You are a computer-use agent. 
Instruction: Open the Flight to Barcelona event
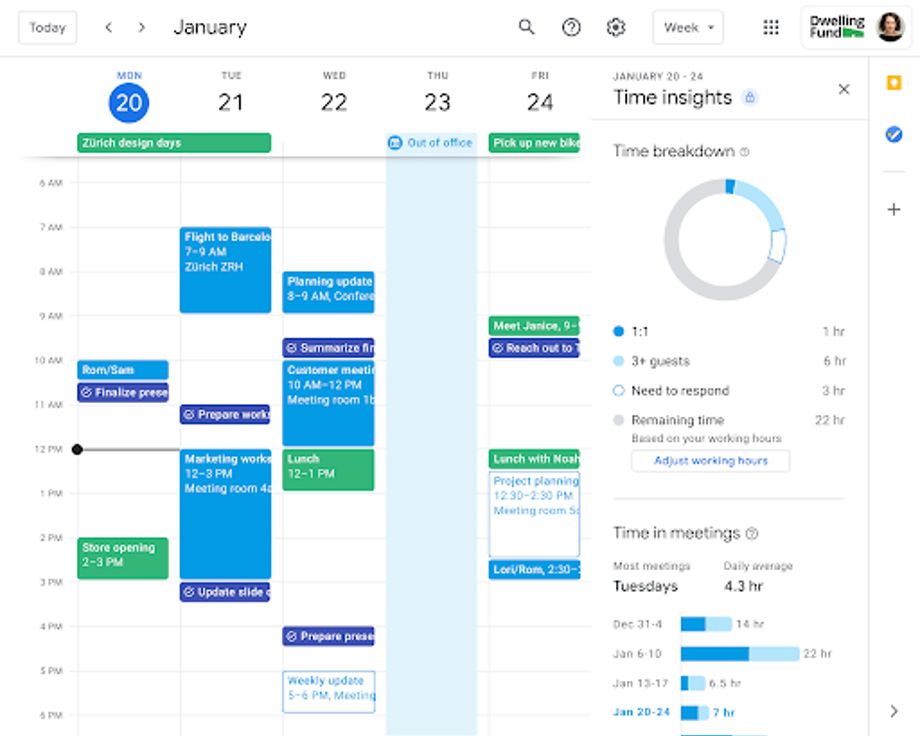(225, 270)
